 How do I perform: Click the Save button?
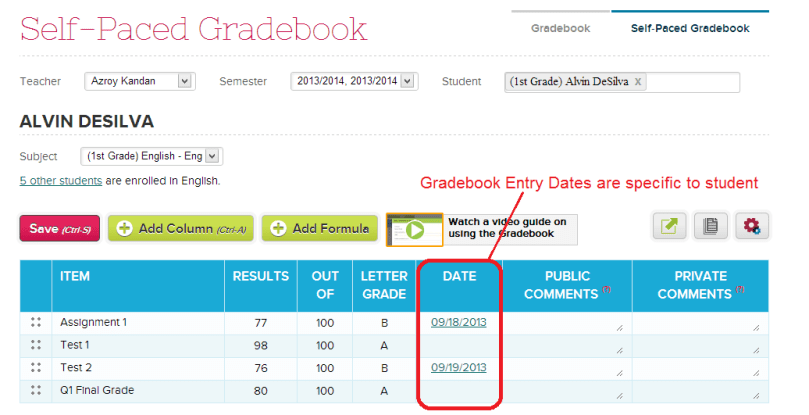(x=60, y=228)
